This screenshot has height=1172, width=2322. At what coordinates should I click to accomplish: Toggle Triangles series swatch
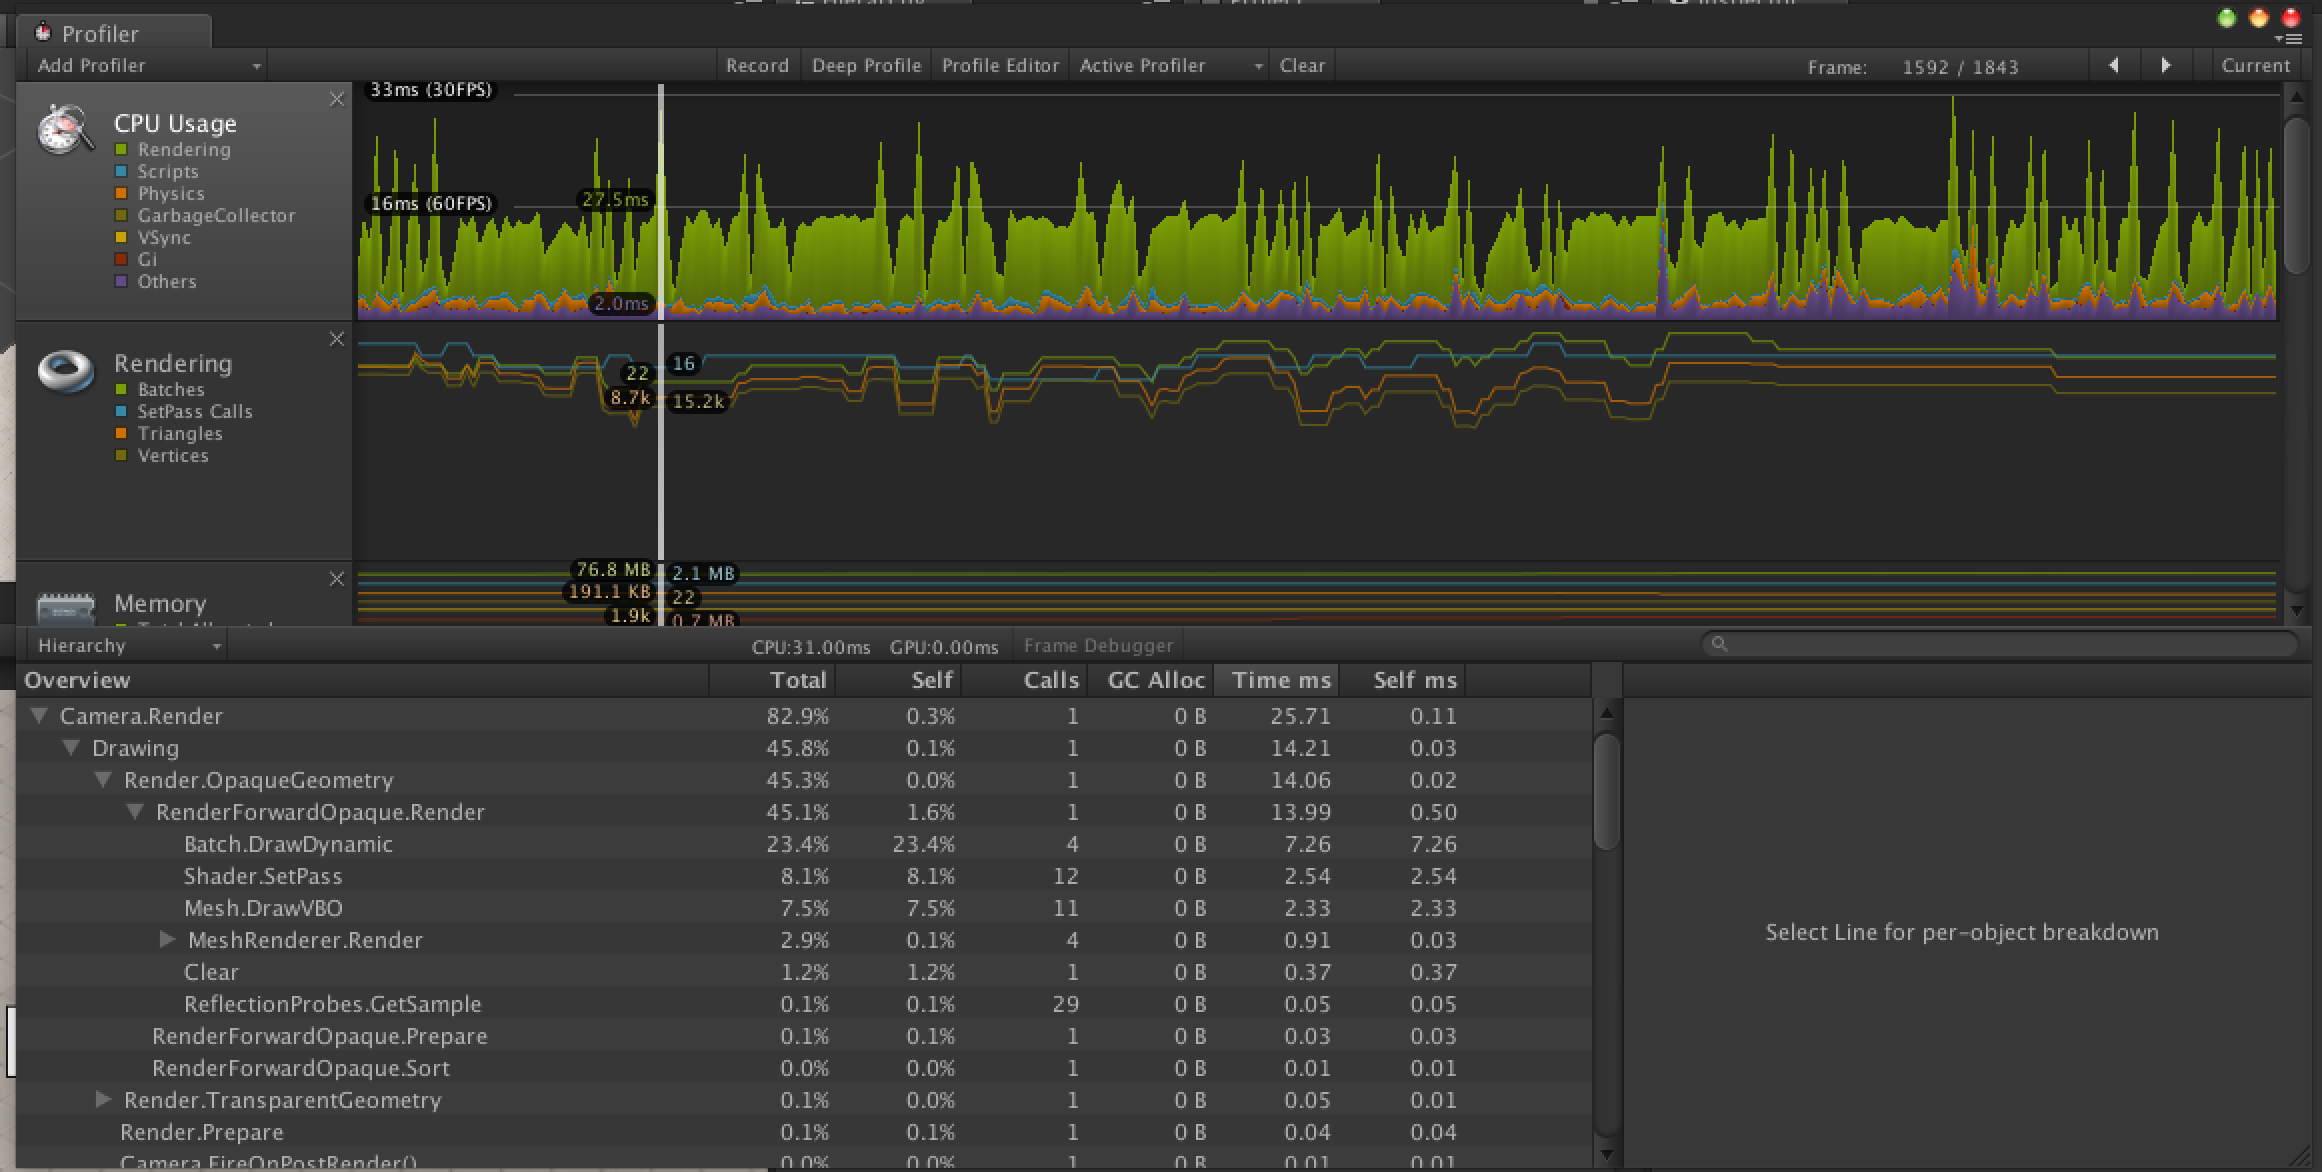pyautogui.click(x=121, y=433)
